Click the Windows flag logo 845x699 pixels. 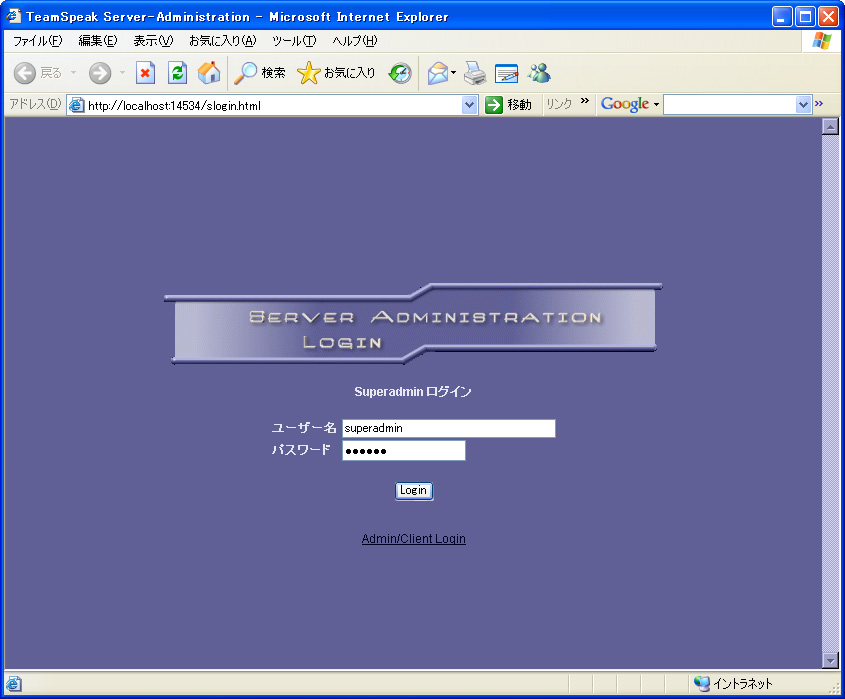pos(822,40)
